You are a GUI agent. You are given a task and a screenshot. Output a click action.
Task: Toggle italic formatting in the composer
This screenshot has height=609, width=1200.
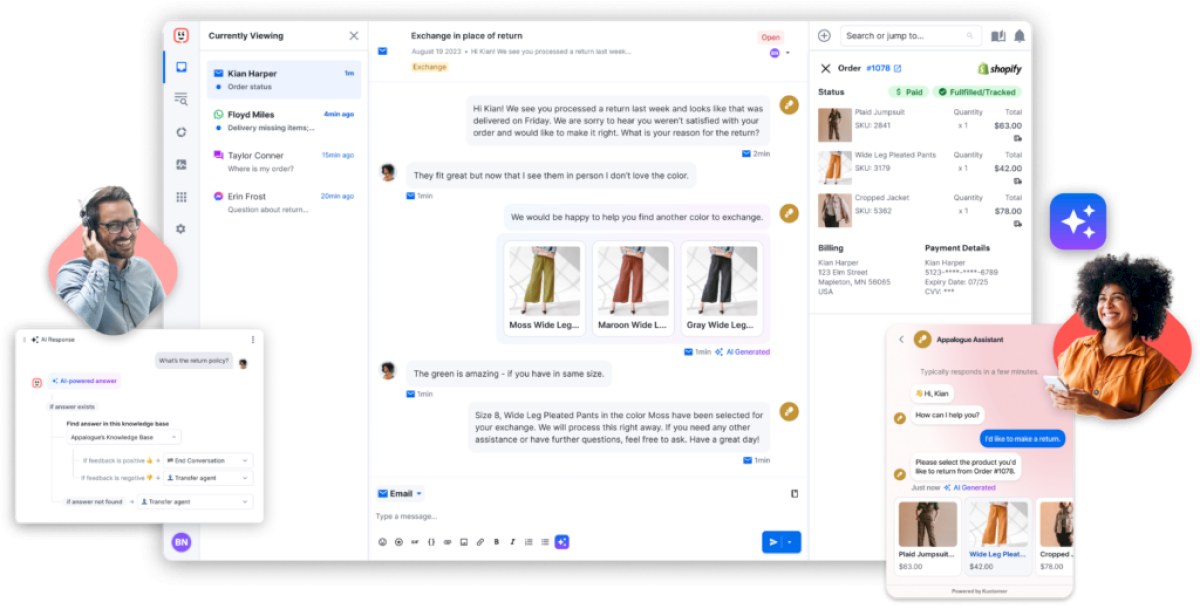click(511, 541)
